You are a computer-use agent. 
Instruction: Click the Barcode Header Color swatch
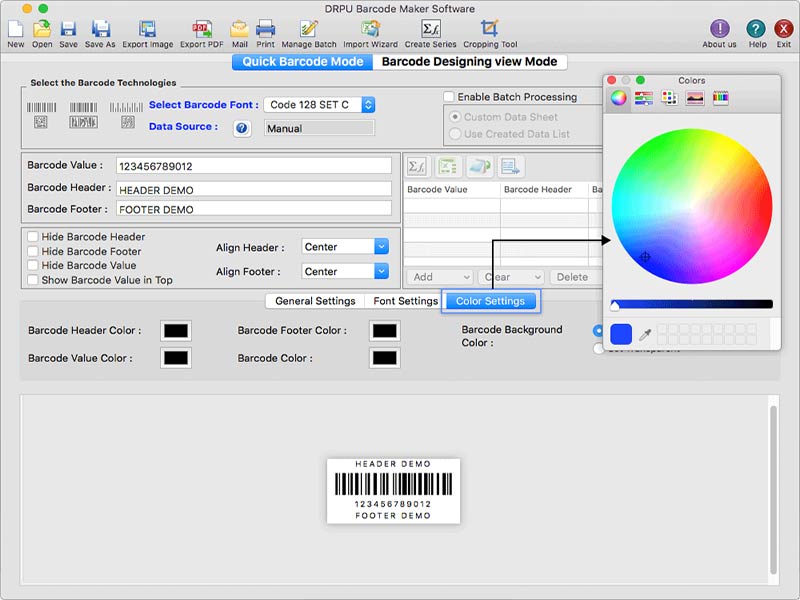(x=176, y=331)
